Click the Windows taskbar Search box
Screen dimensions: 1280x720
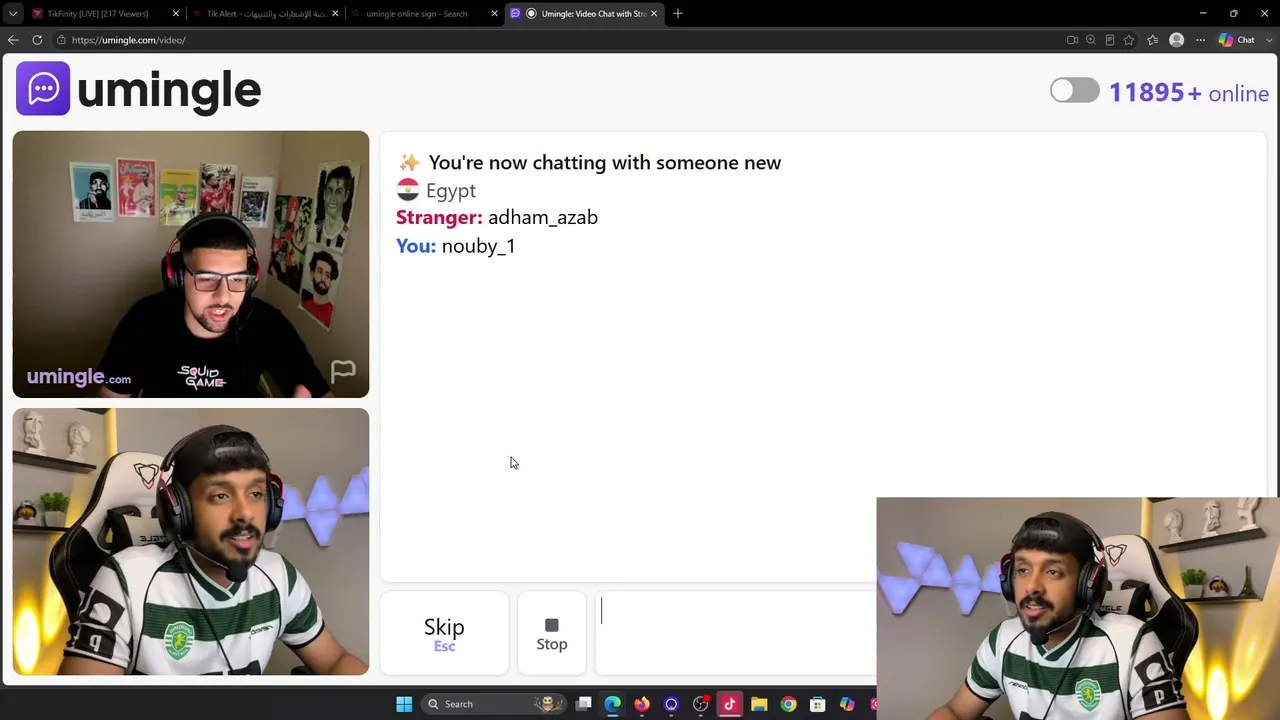492,704
